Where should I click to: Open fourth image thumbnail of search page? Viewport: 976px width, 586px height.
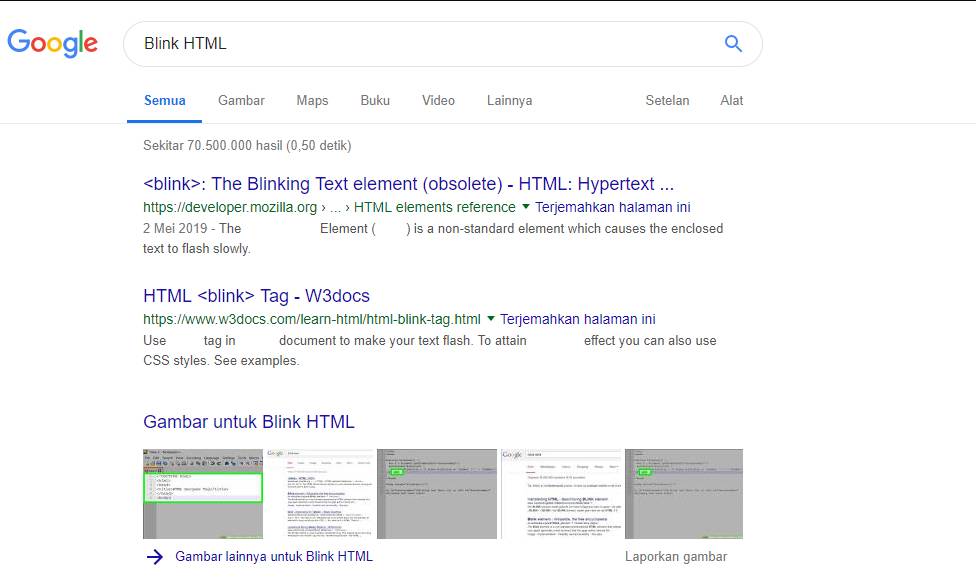click(x=561, y=494)
